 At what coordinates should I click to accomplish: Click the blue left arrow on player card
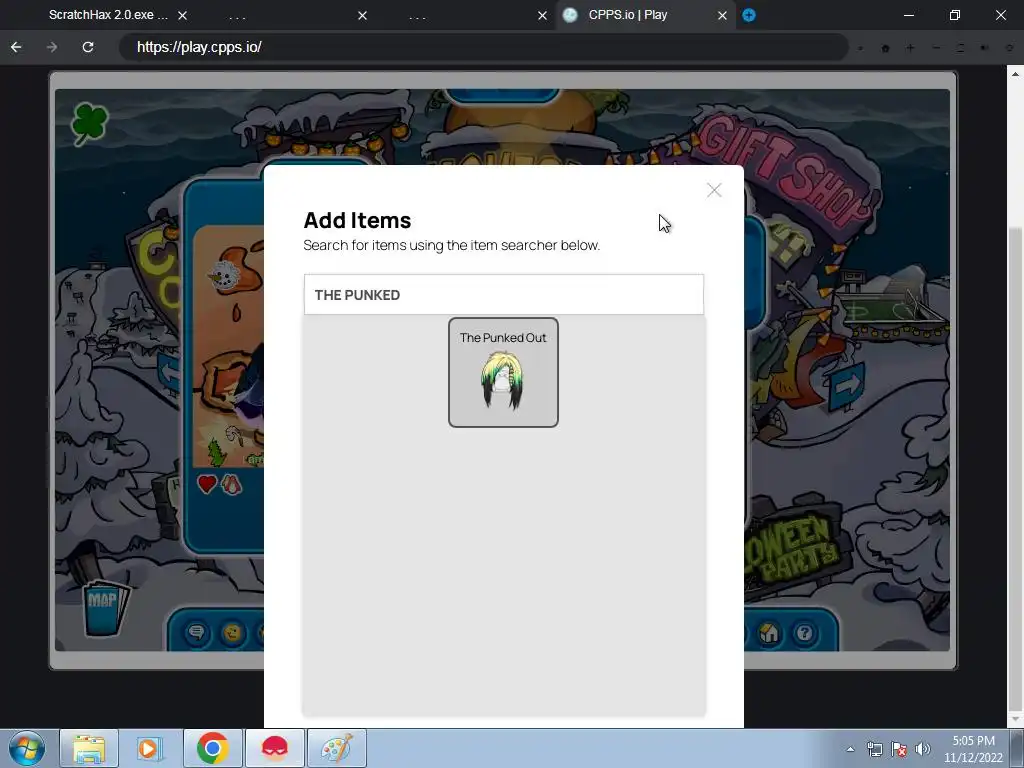pos(169,373)
